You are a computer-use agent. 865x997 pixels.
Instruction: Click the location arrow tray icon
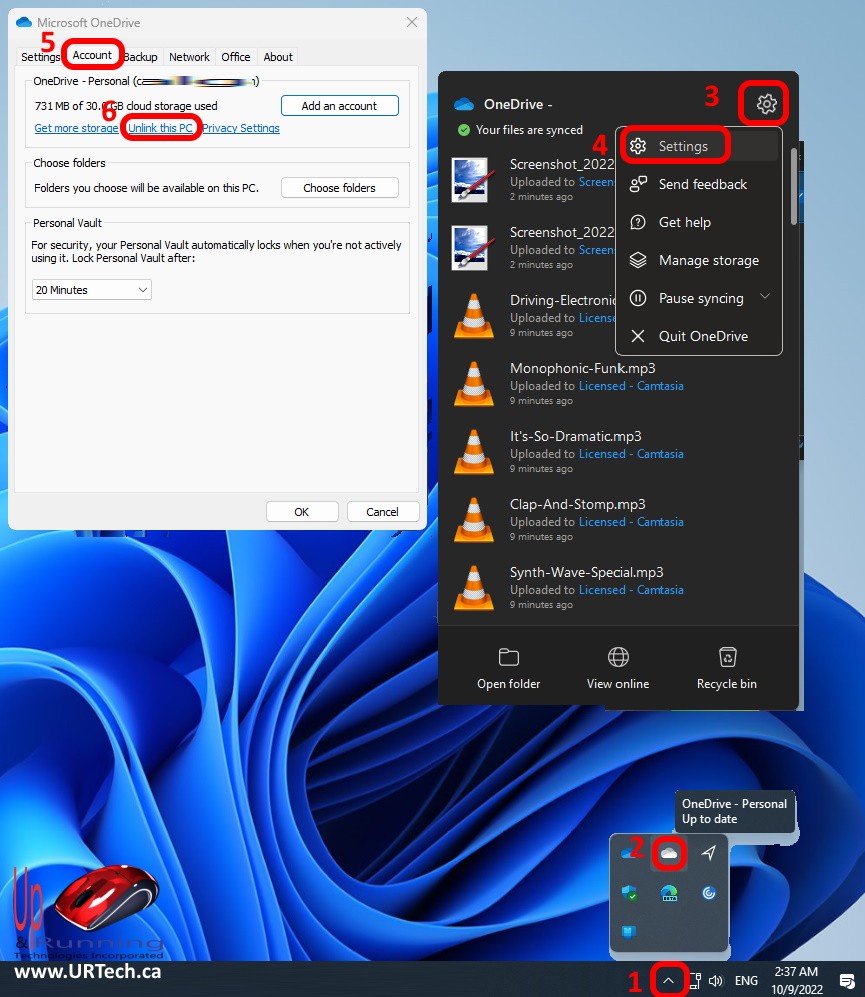[708, 853]
